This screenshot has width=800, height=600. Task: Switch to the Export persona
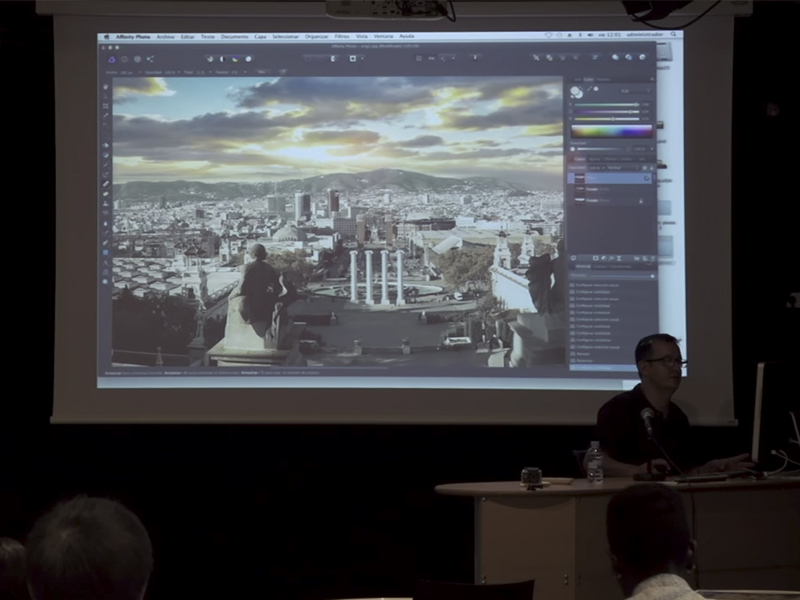click(x=150, y=59)
